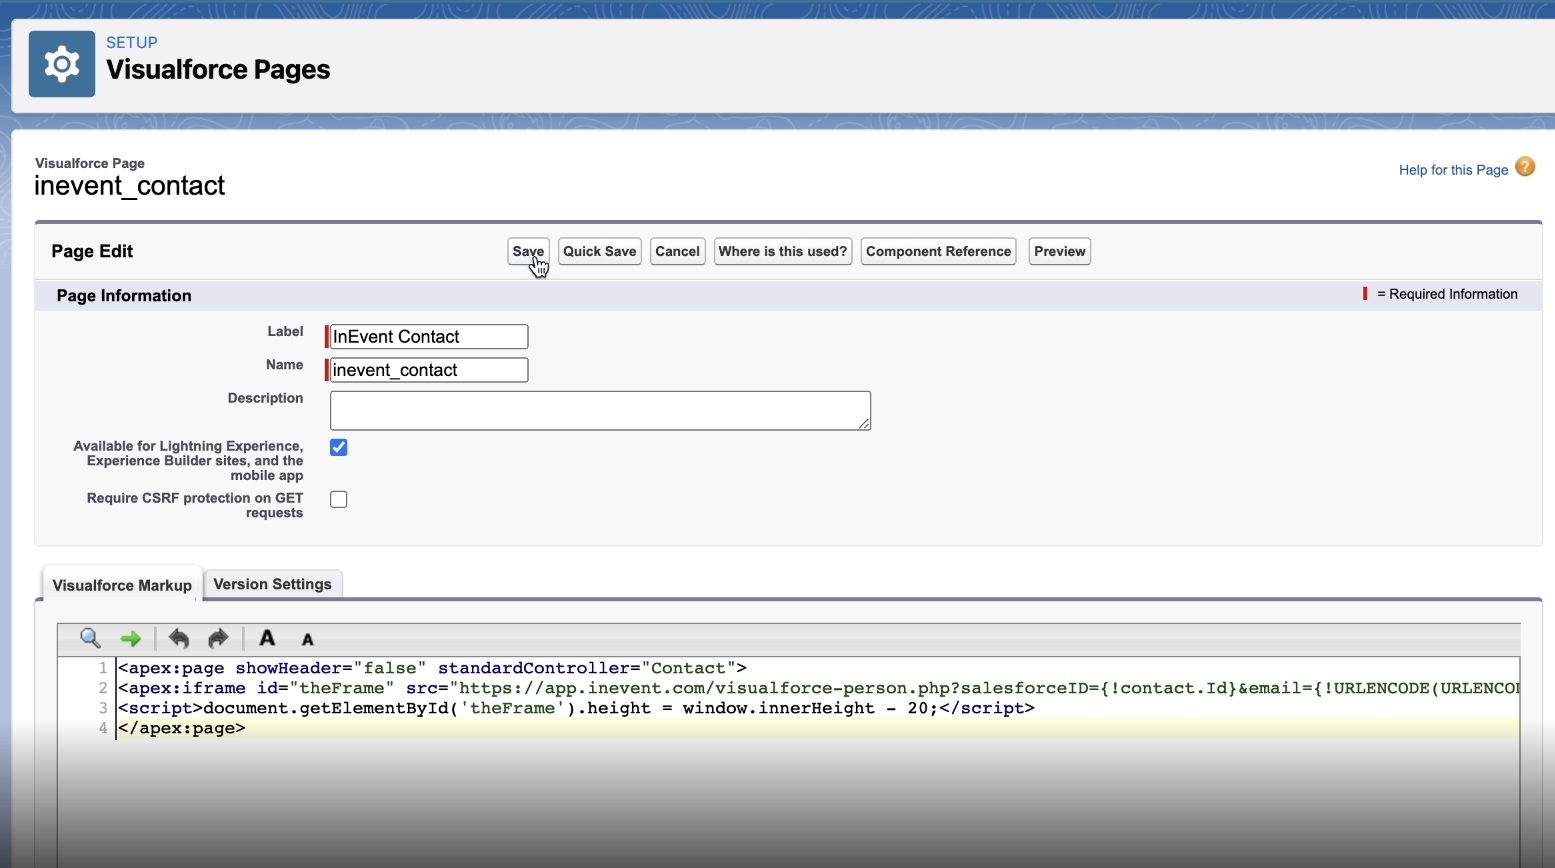This screenshot has height=868, width=1555.
Task: Click the Page Edit heading
Action: 92,251
